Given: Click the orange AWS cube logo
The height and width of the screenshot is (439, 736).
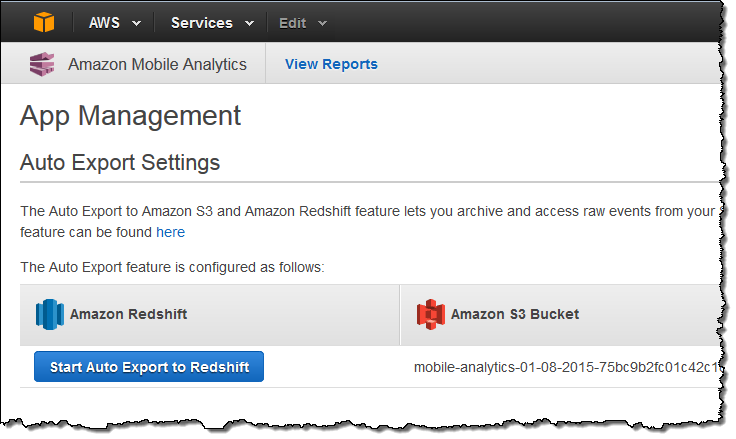Looking at the screenshot, I should [42, 22].
